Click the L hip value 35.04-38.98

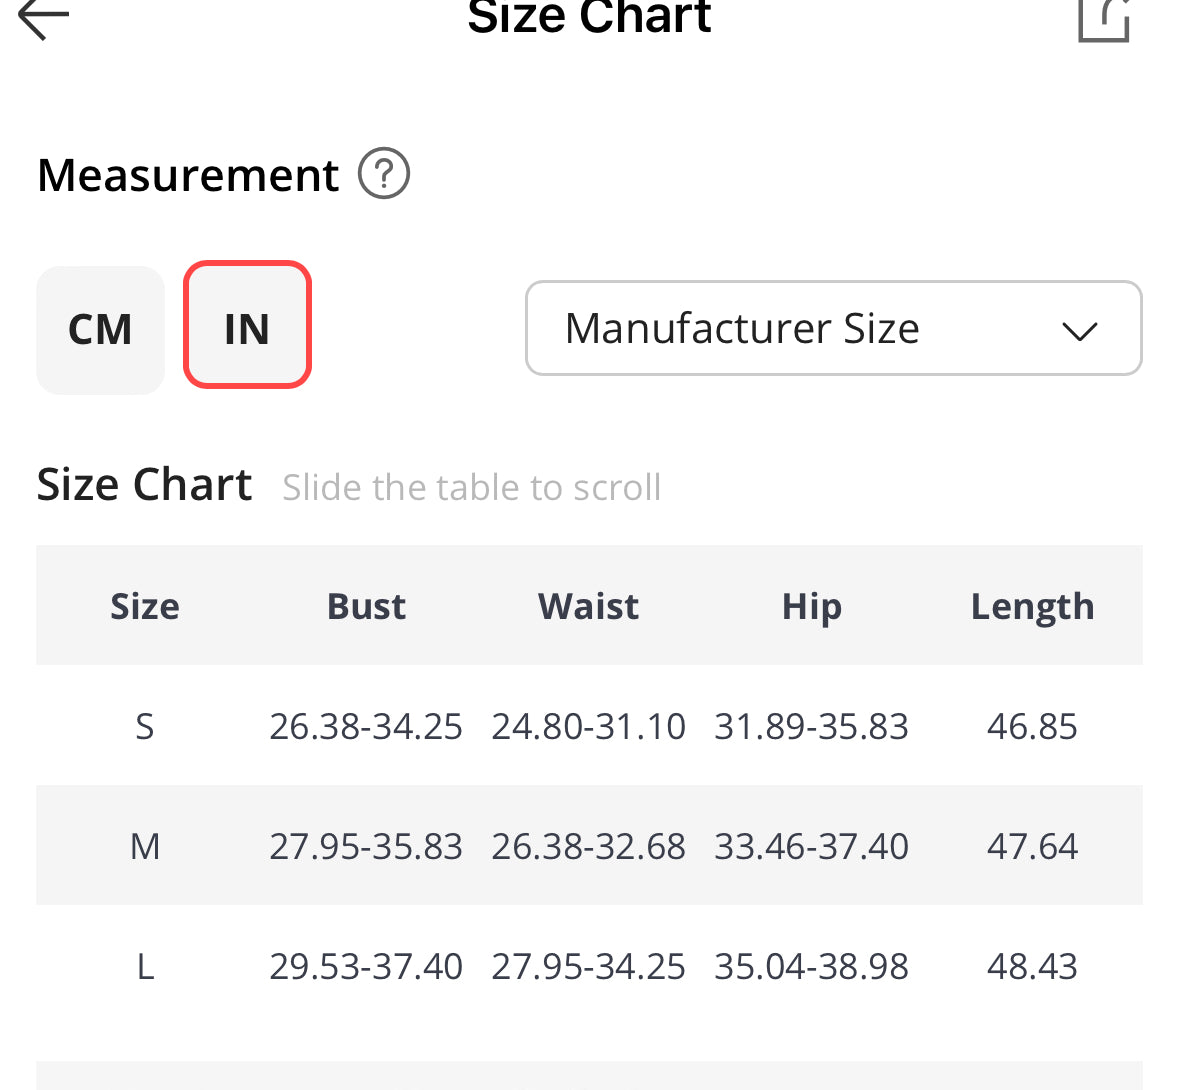point(811,967)
